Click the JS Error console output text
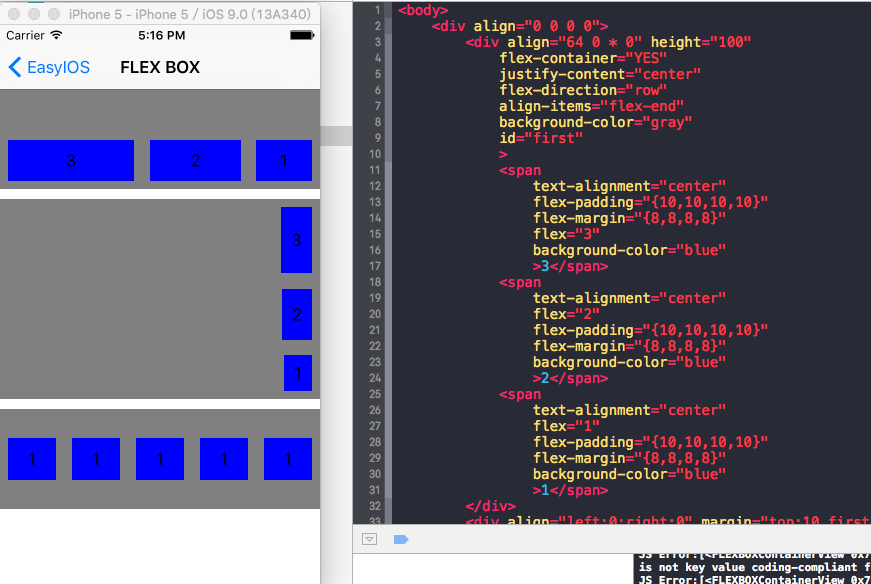Screen dimensions: 871x584 coord(752,567)
